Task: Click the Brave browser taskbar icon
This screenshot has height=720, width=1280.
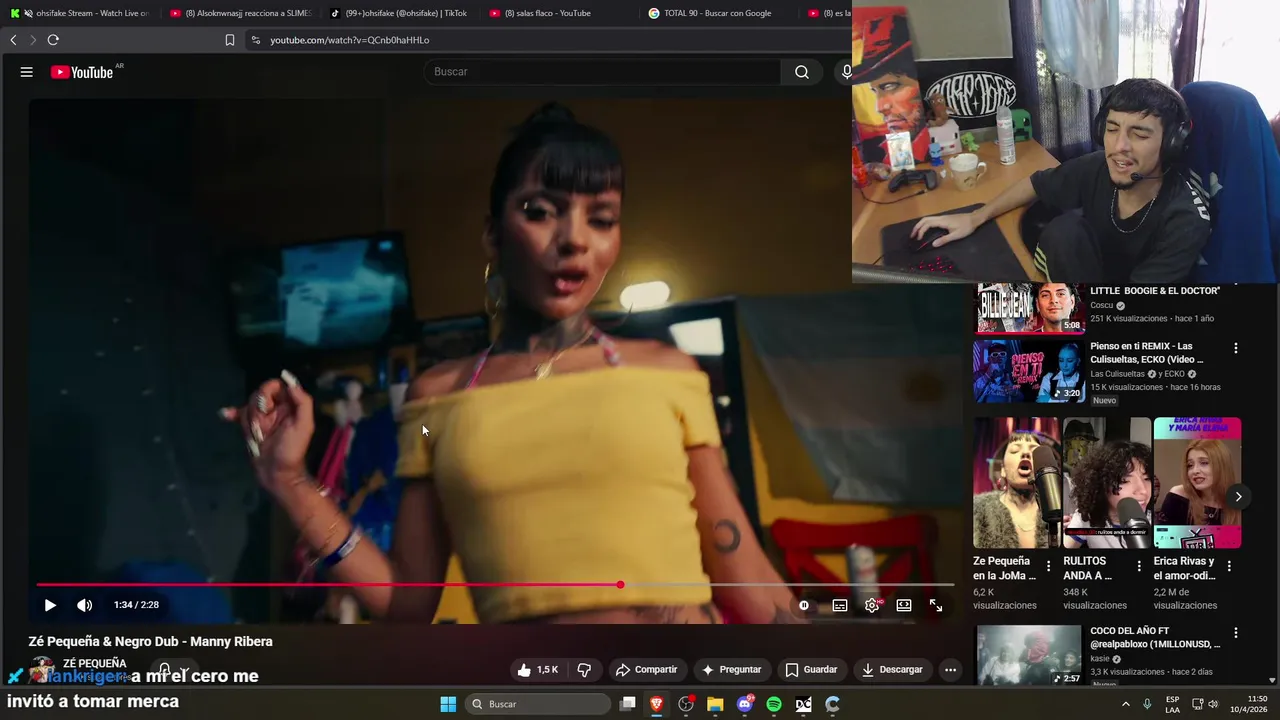Action: 656,704
